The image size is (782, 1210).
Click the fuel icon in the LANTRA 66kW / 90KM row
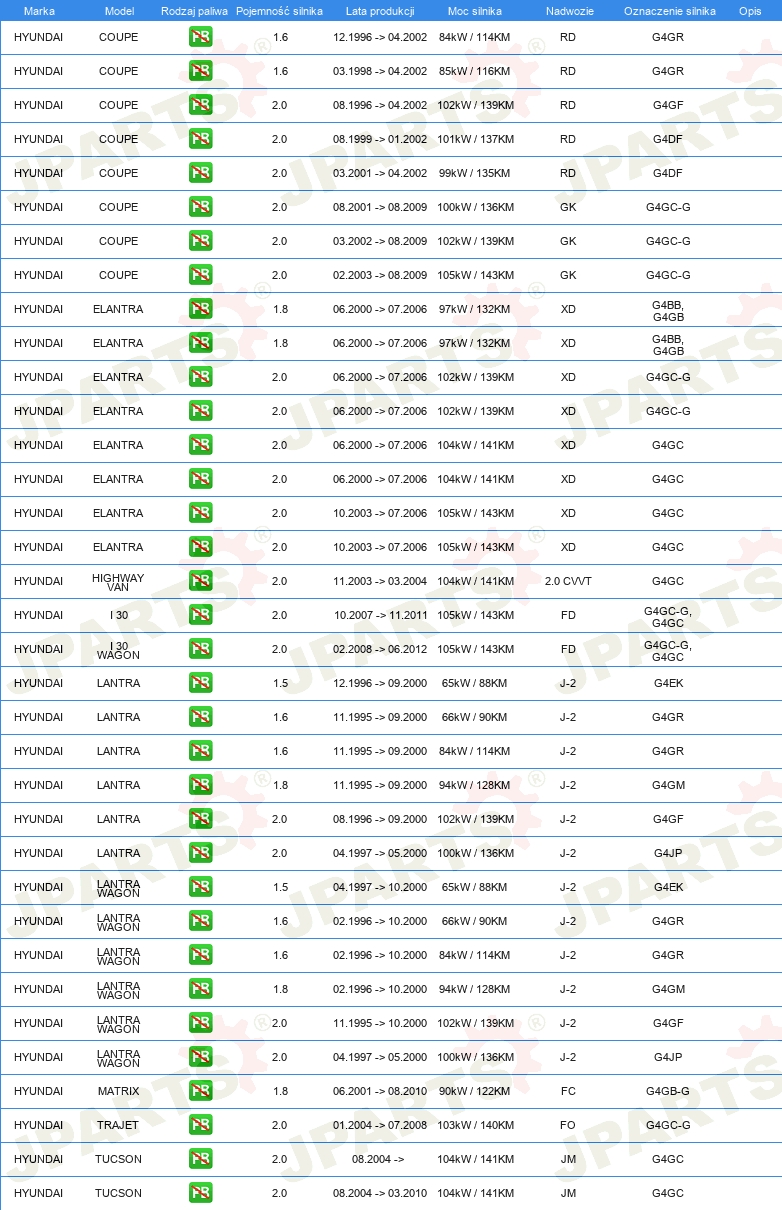200,717
